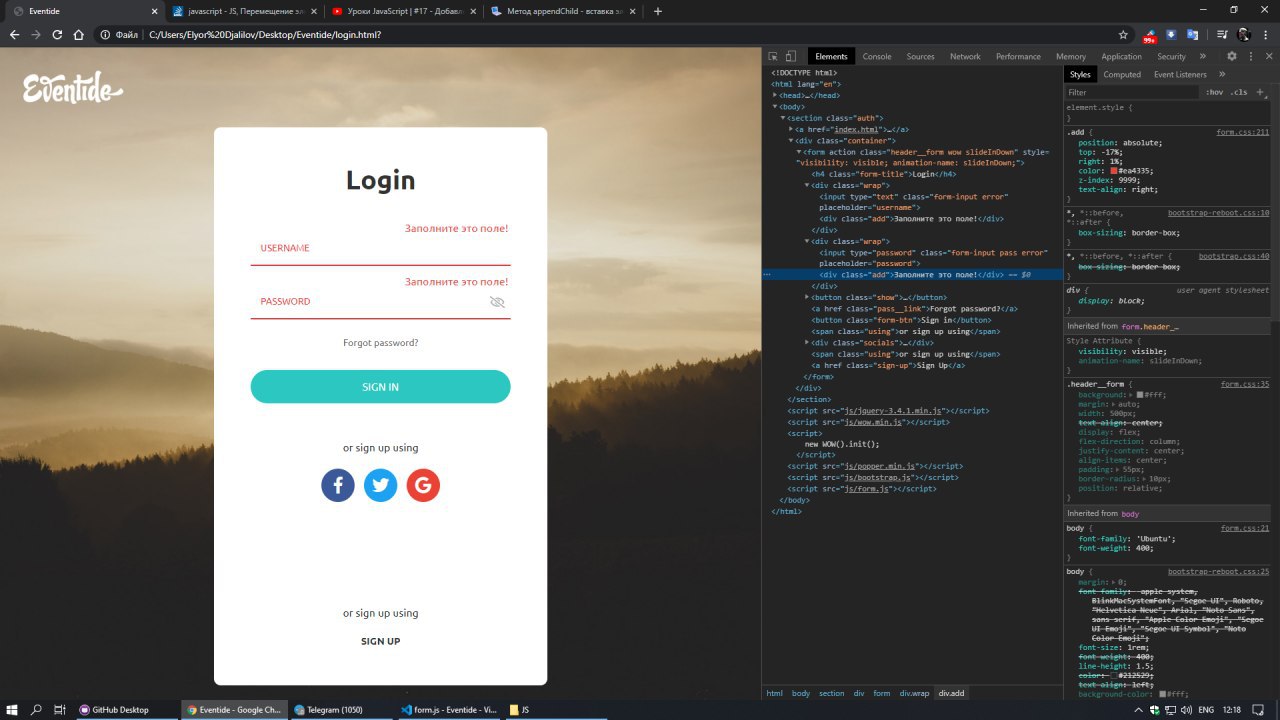The width and height of the screenshot is (1280, 720).
Task: Sign up with the Google icon
Action: pos(423,486)
